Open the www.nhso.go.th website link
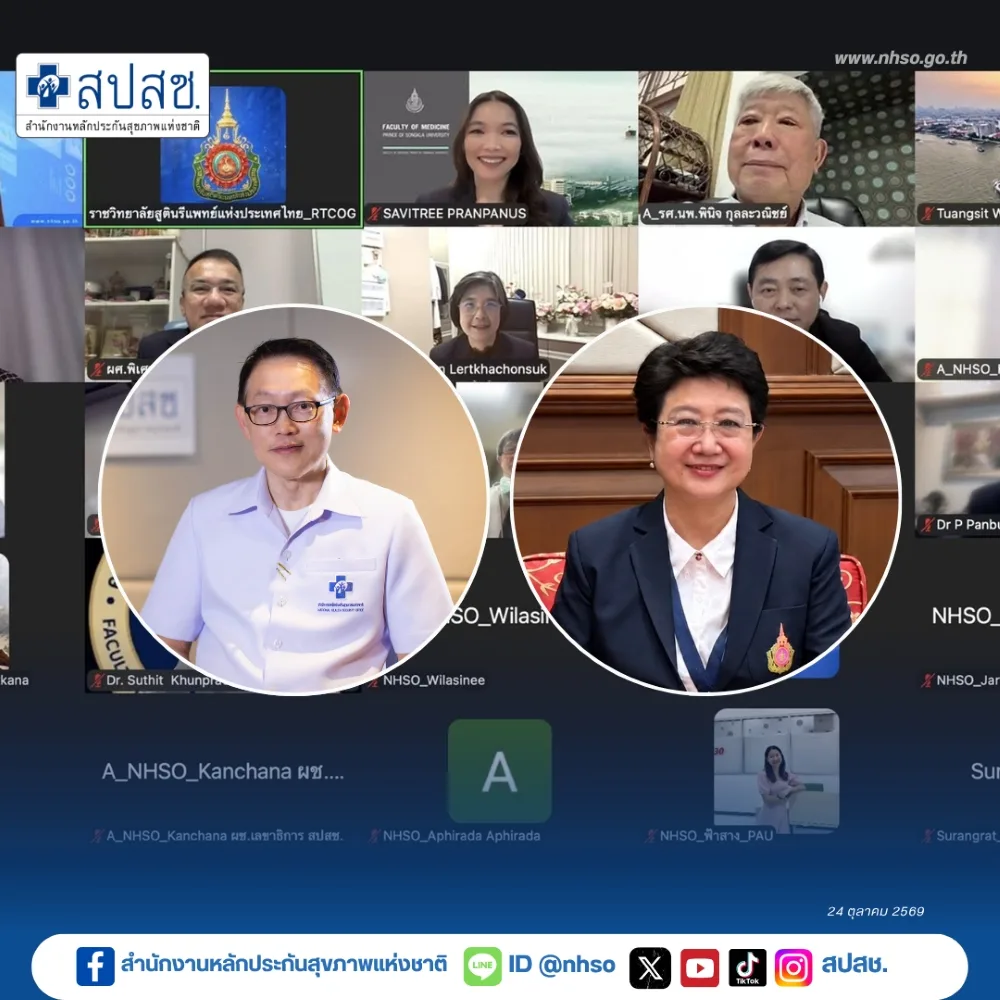 click(901, 59)
